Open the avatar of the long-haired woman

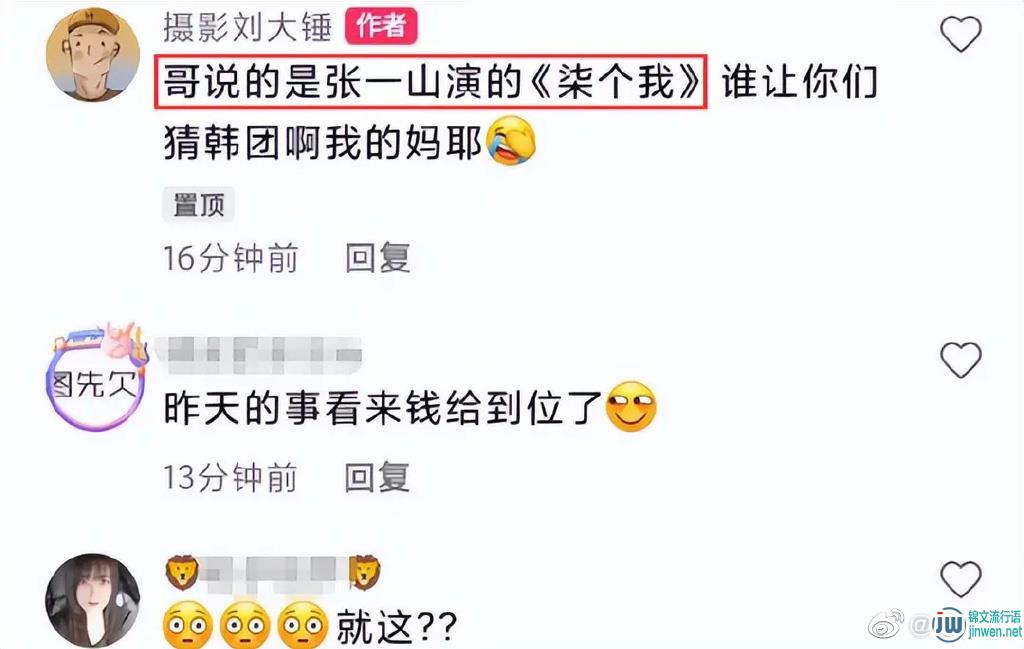[93, 601]
